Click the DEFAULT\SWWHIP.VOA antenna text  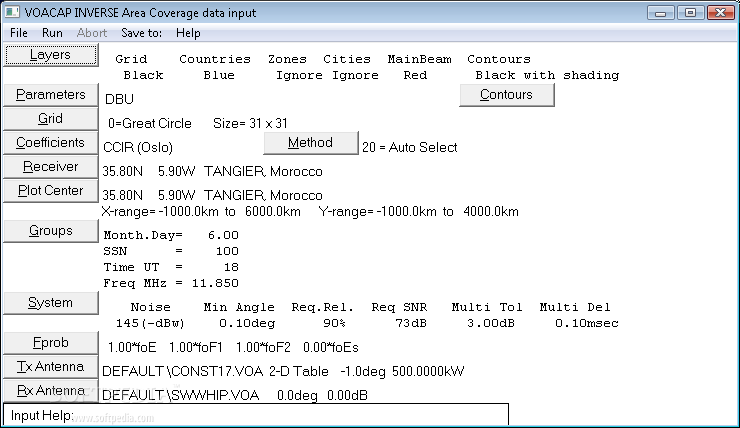[x=180, y=395]
